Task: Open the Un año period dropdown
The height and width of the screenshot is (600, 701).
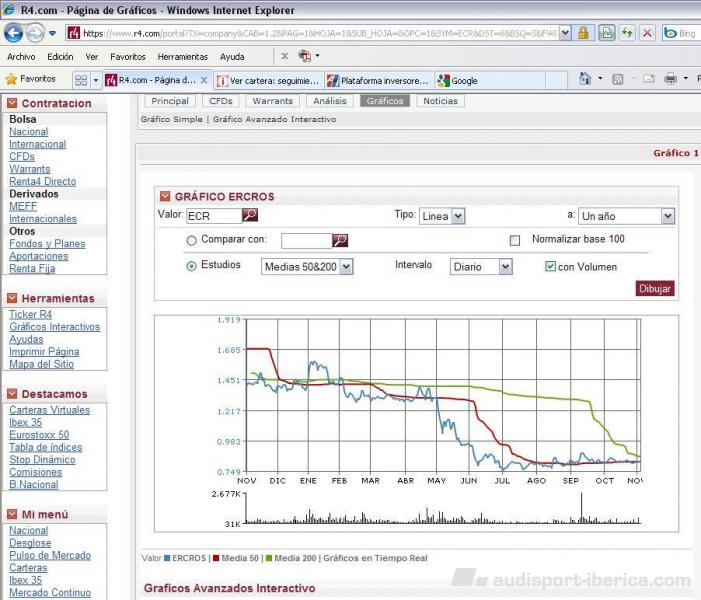Action: point(626,216)
